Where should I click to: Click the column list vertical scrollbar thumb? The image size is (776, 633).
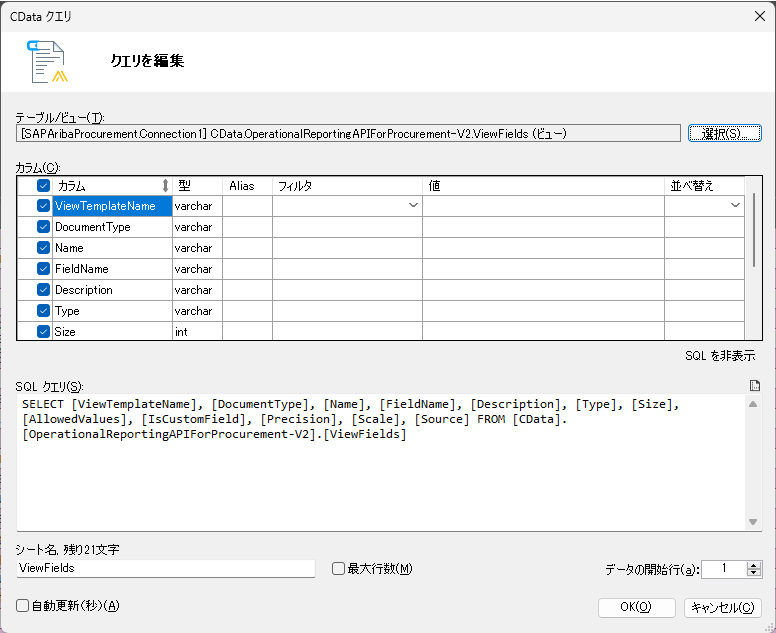753,230
